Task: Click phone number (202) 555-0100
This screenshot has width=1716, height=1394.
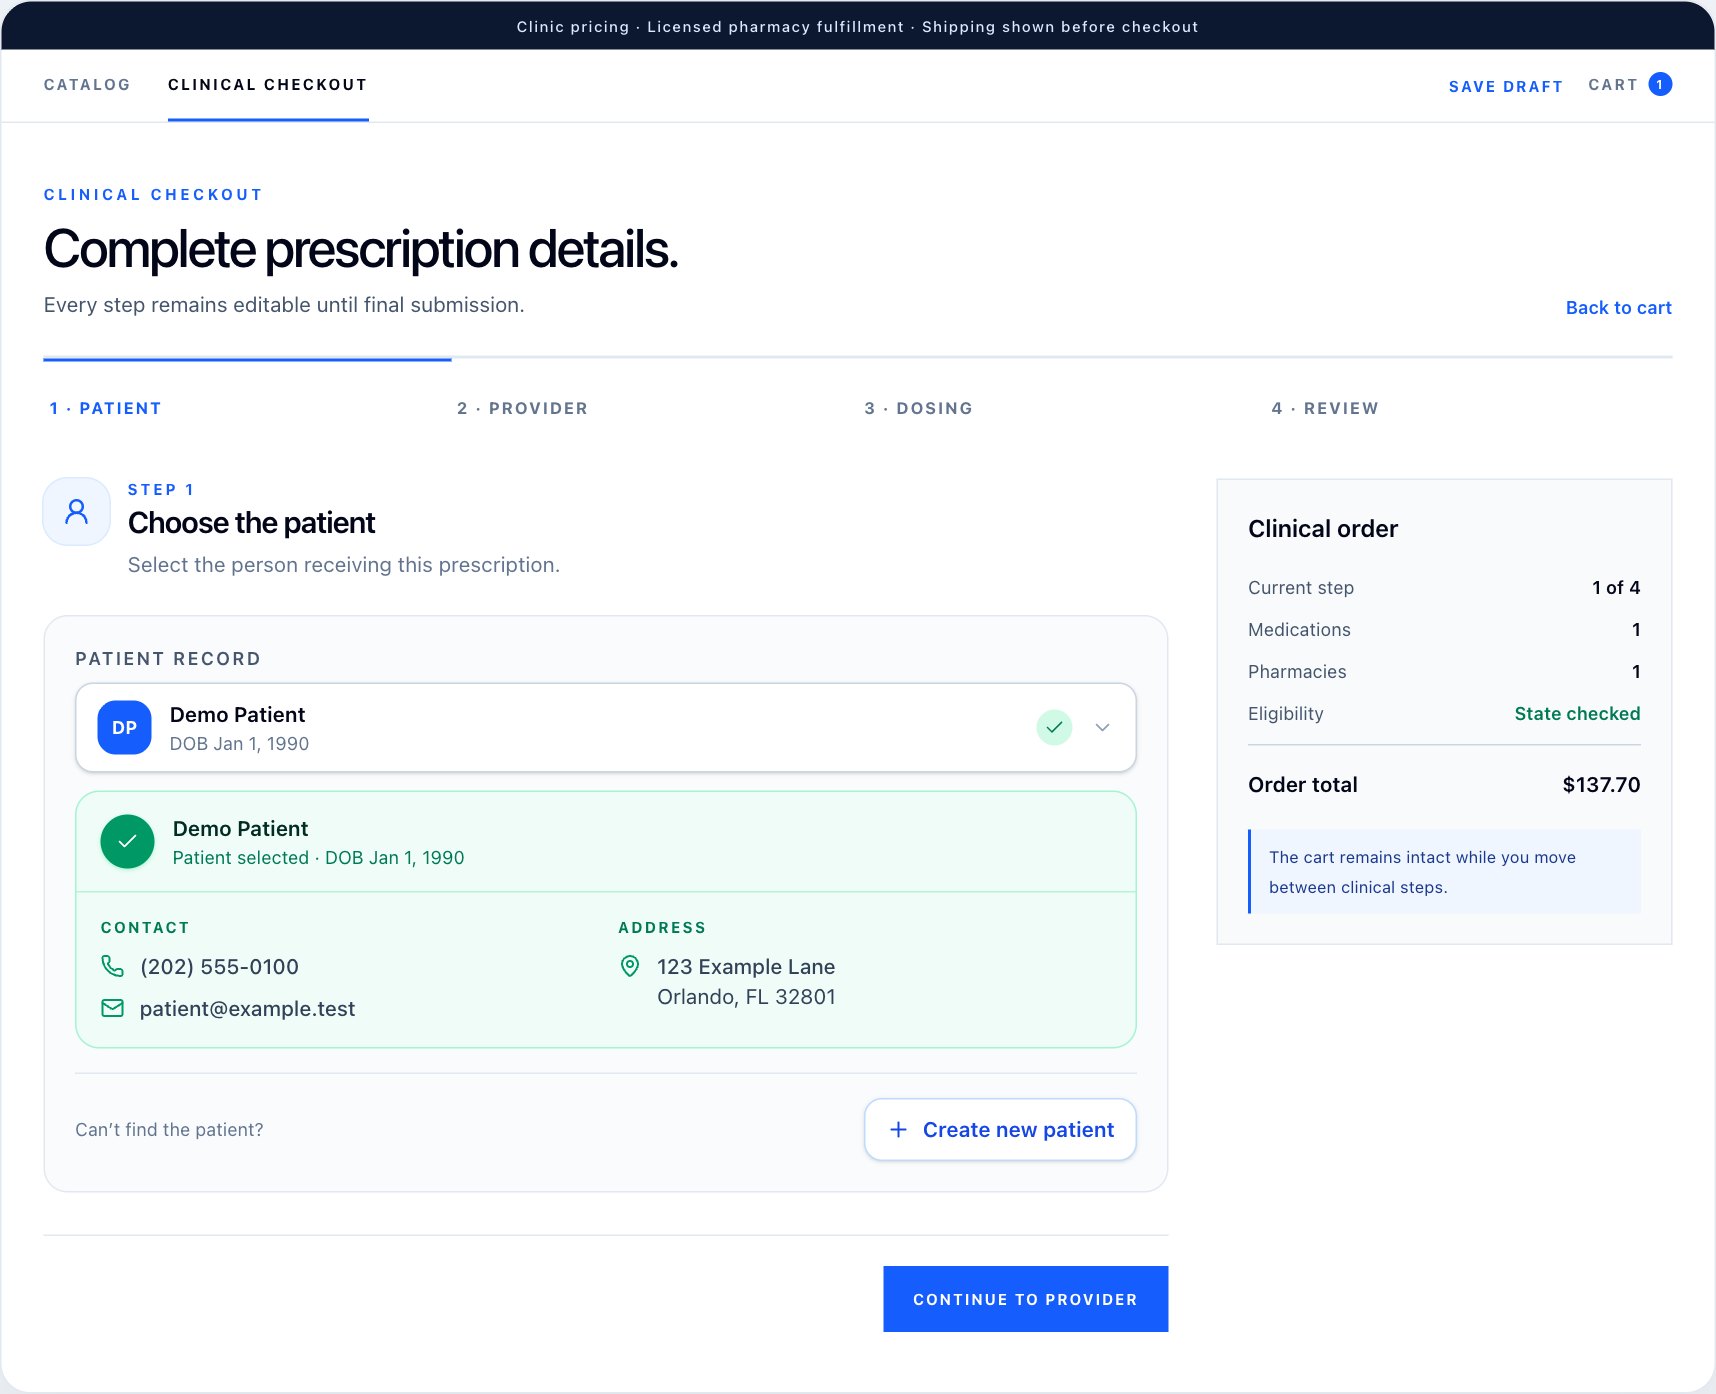Action: (219, 967)
